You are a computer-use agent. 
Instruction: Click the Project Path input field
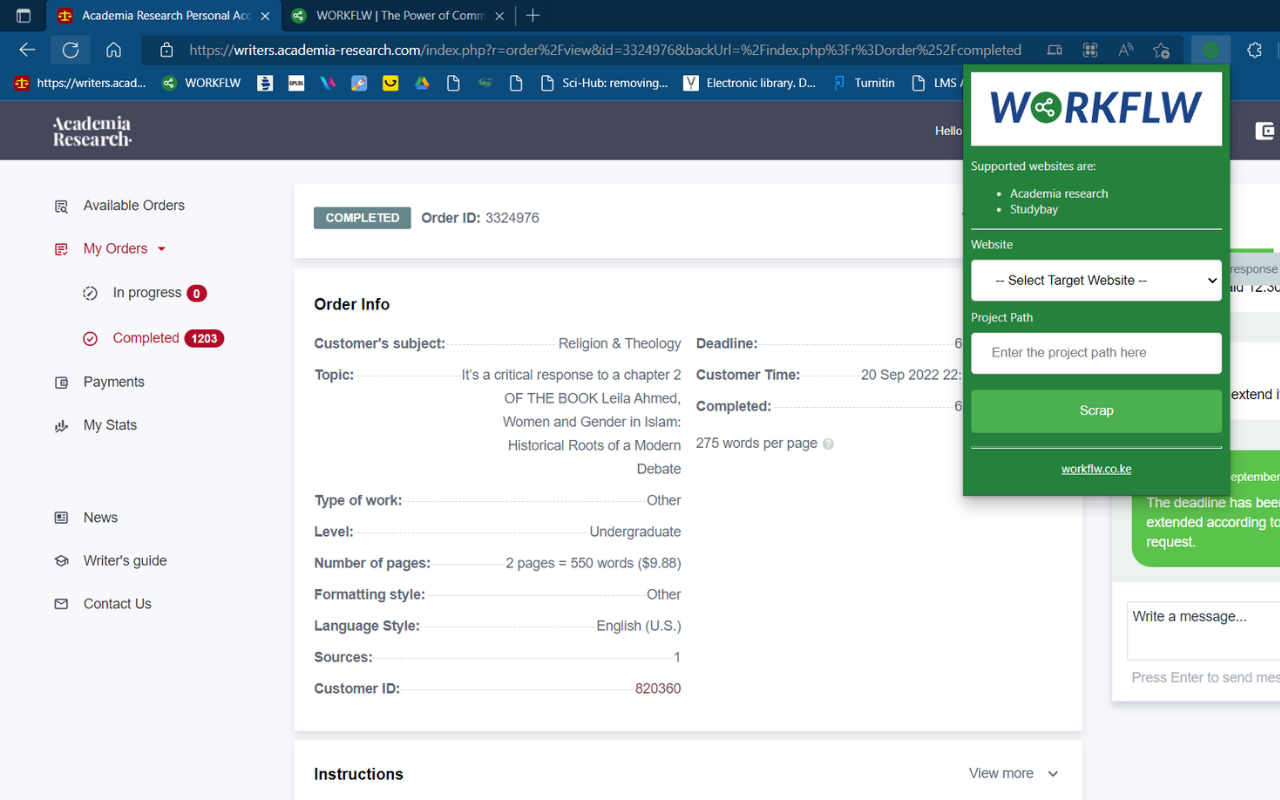(x=1096, y=353)
